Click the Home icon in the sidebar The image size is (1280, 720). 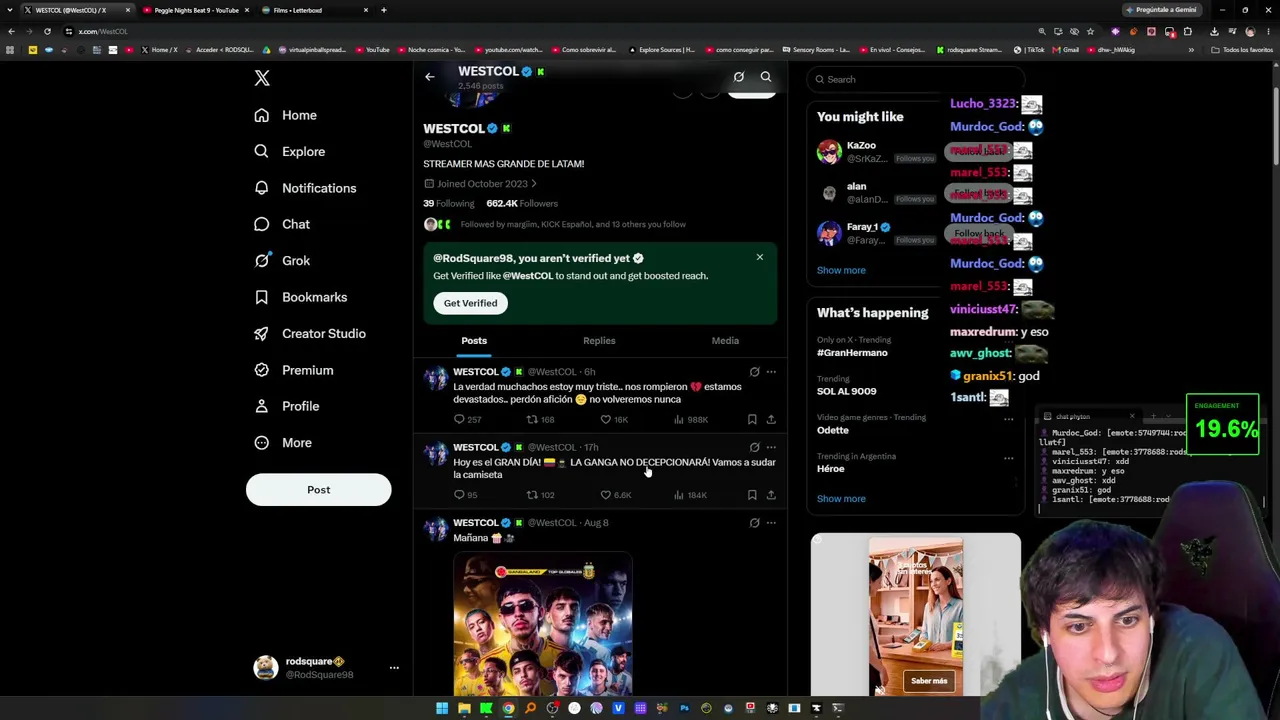click(262, 115)
